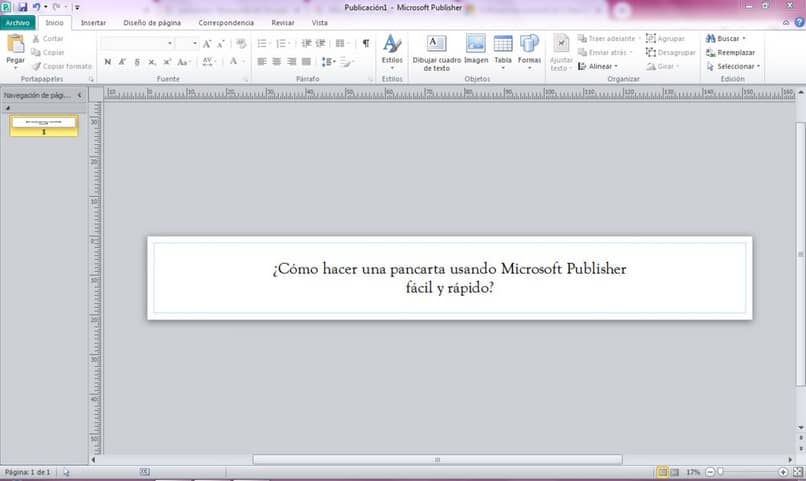Open the font name combo box
The image size is (806, 481).
point(137,44)
